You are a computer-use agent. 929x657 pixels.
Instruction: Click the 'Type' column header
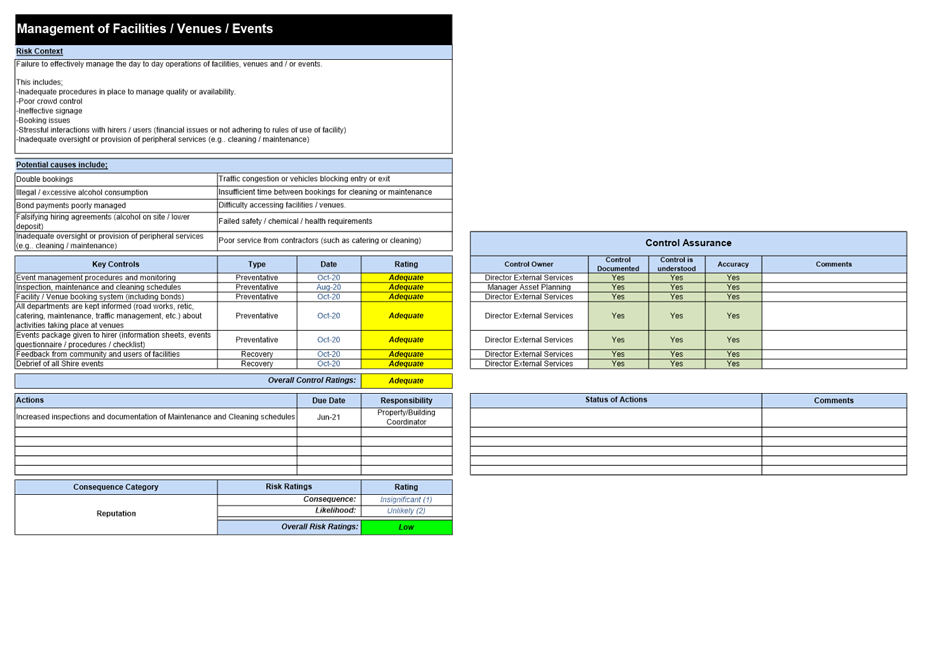[x=257, y=264]
